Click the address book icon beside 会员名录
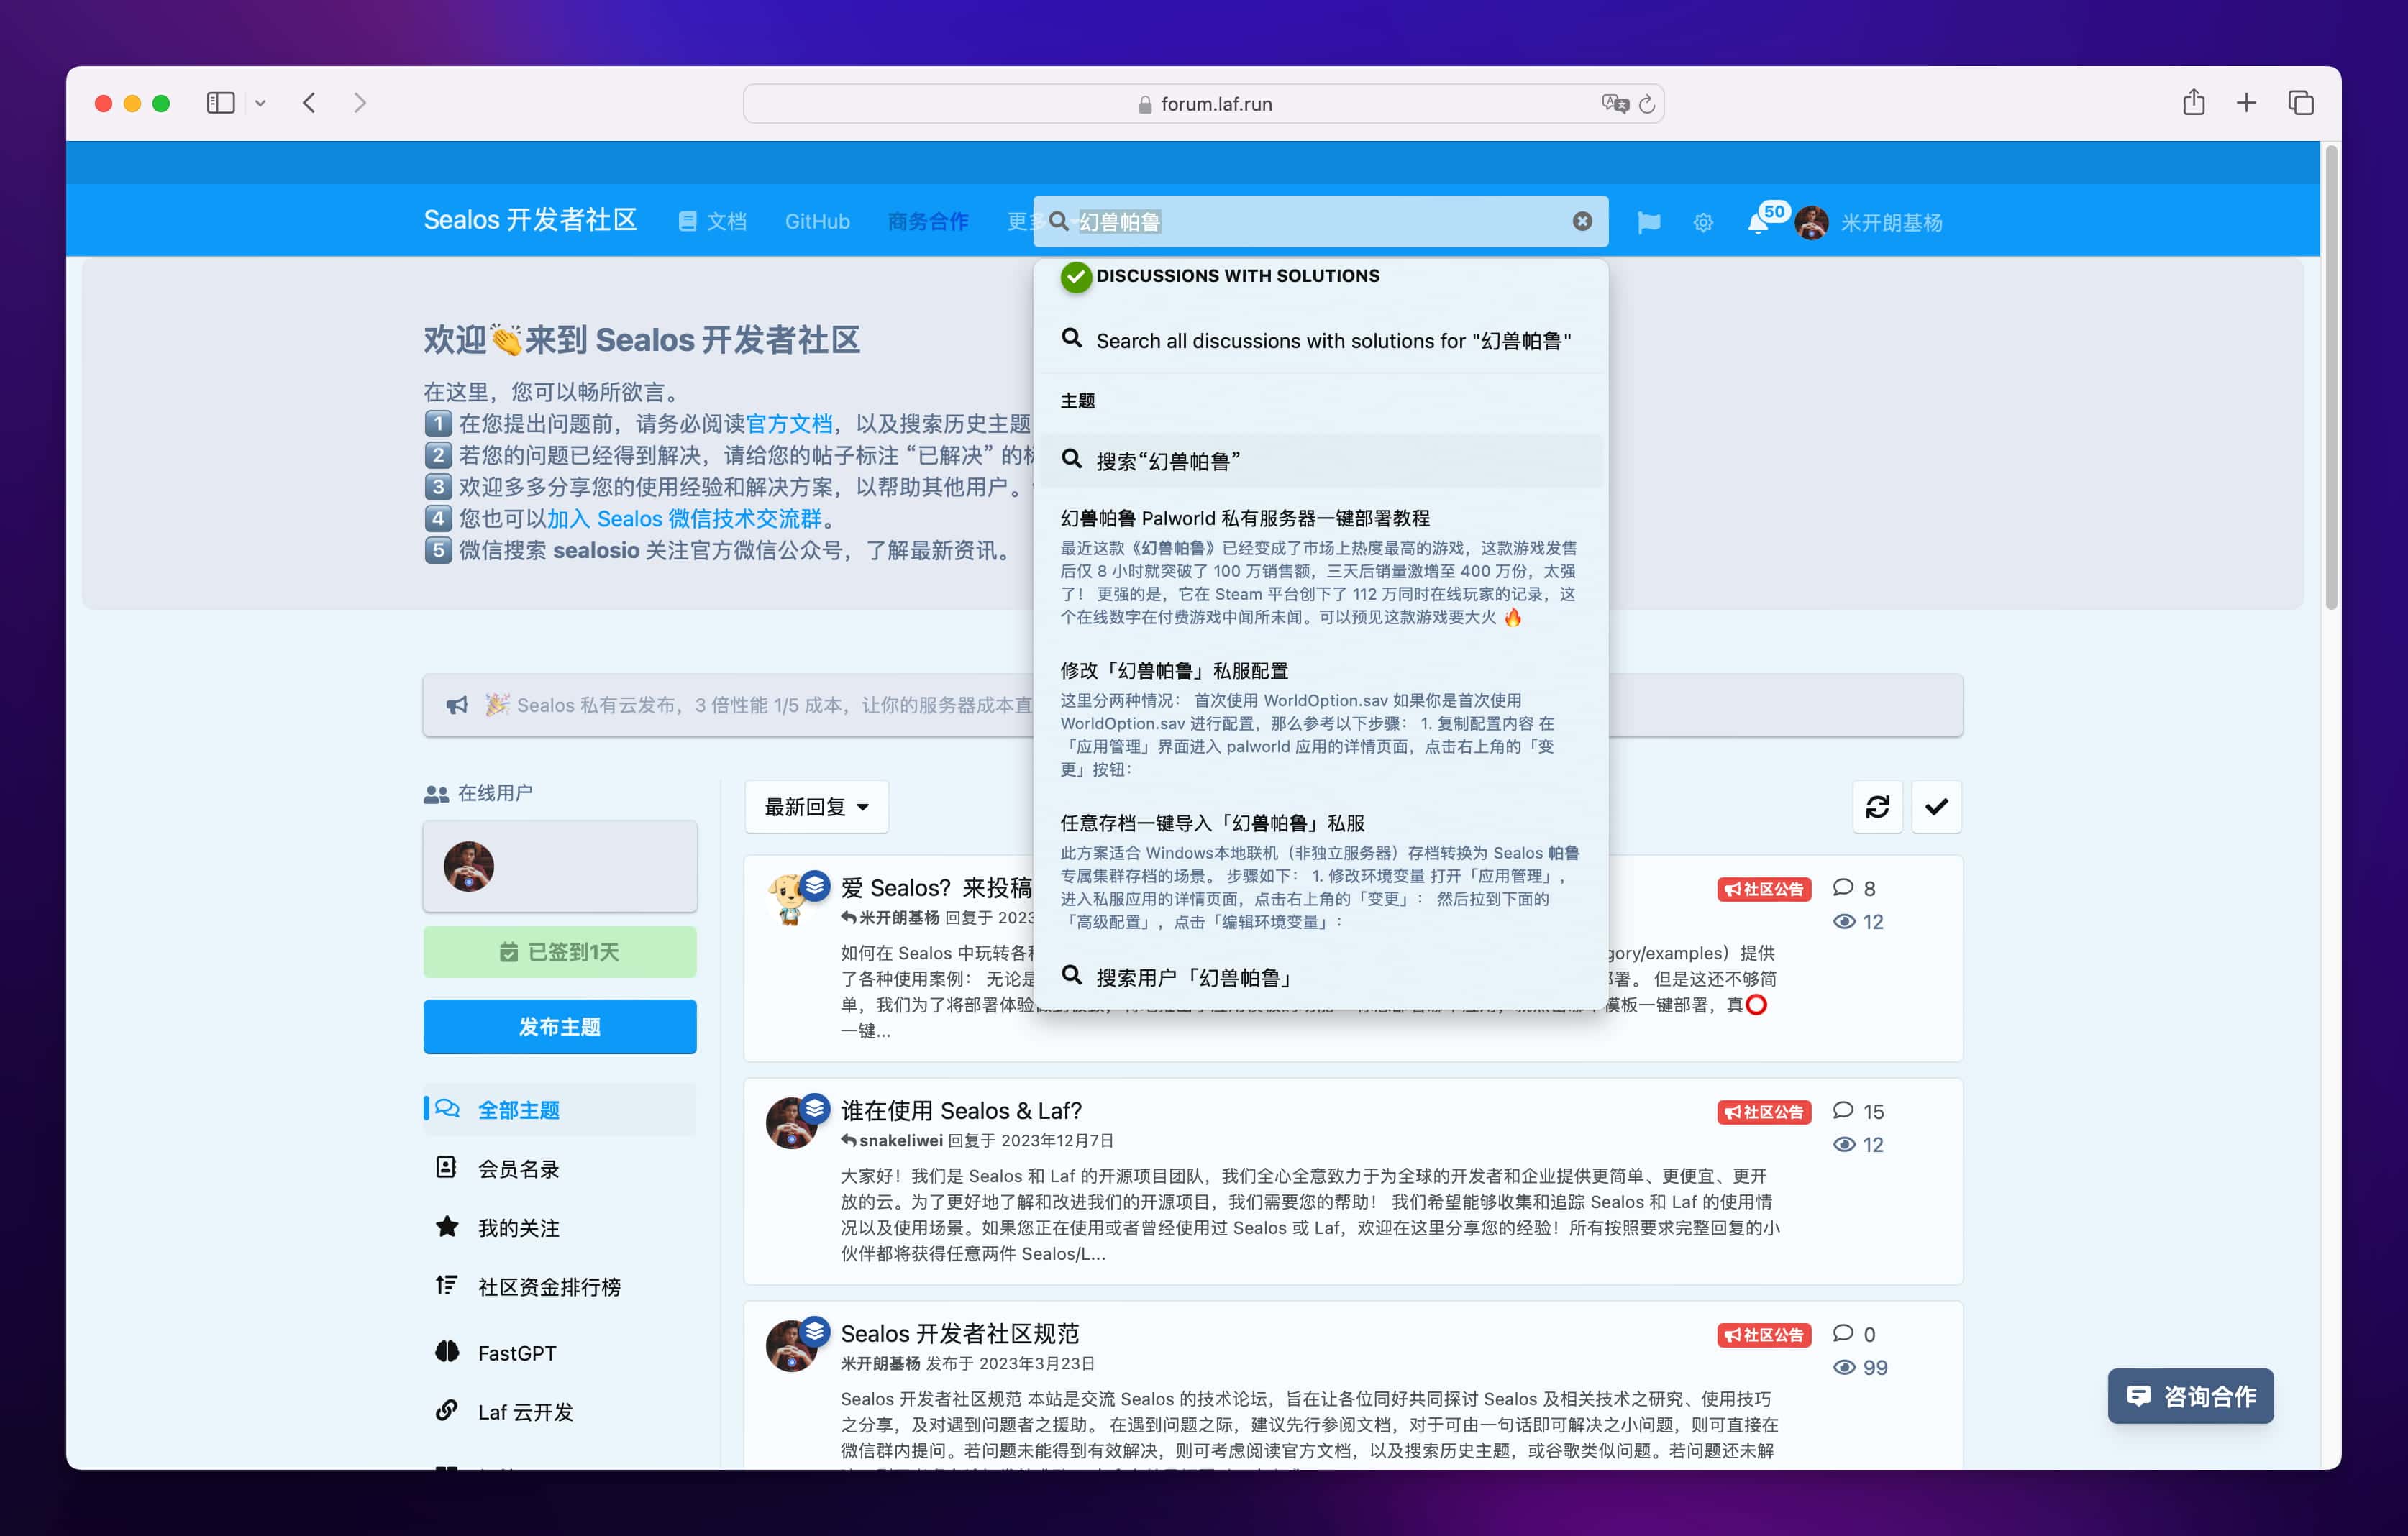 click(x=446, y=1168)
